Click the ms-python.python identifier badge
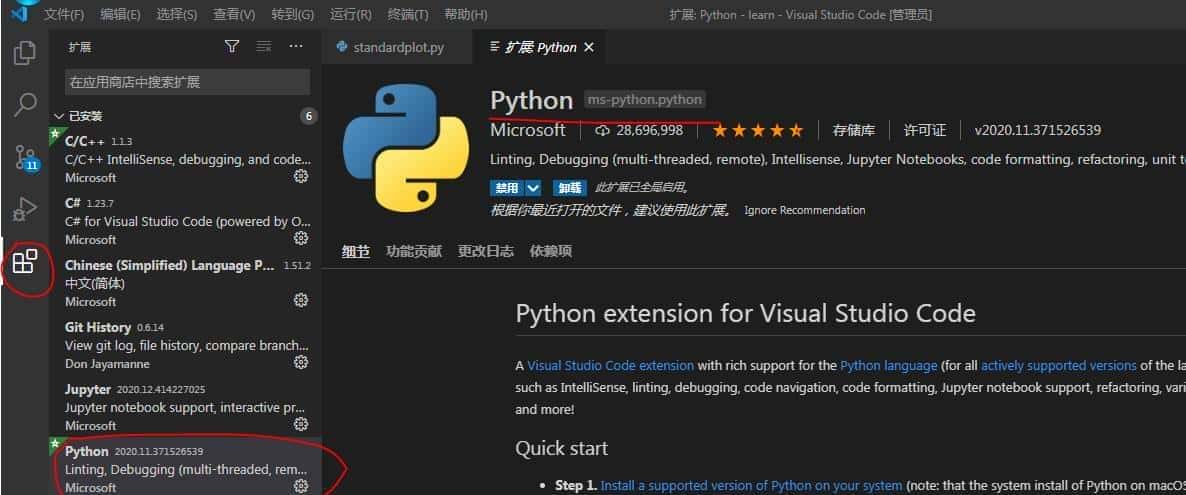Viewport: 1186px width, 495px height. point(645,100)
